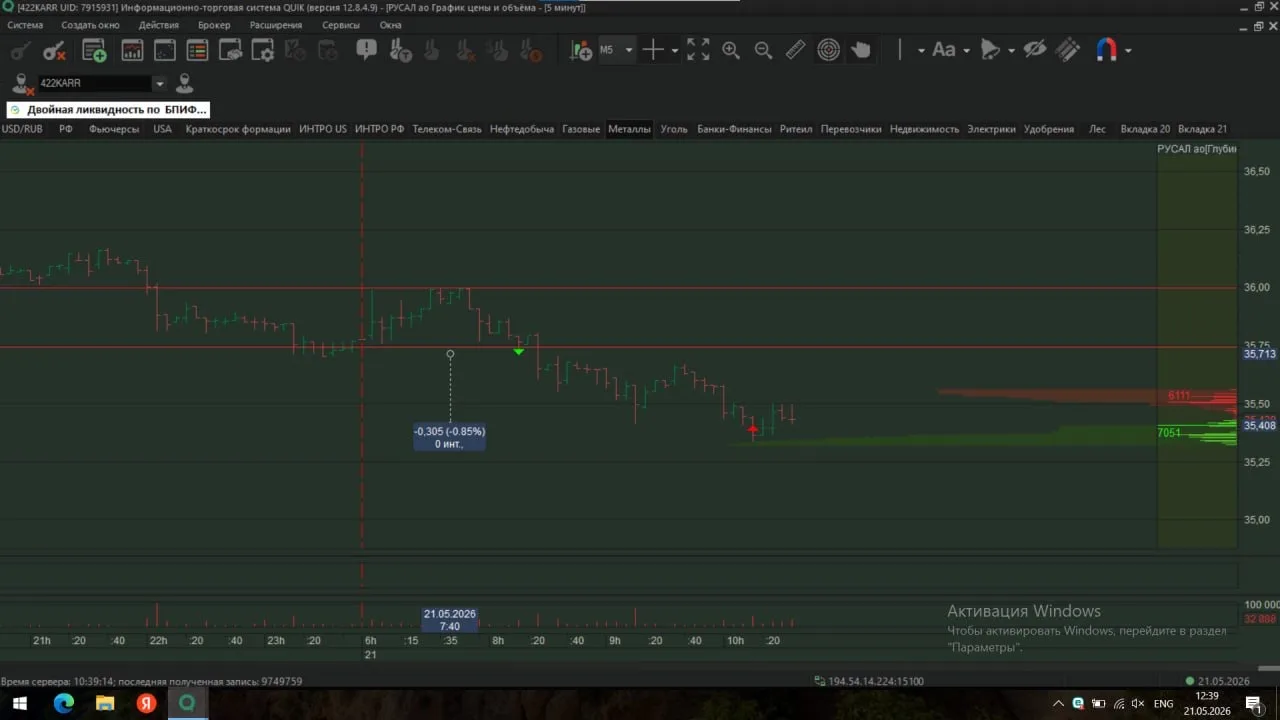
Task: Open the window settings gear icon
Action: [262, 50]
